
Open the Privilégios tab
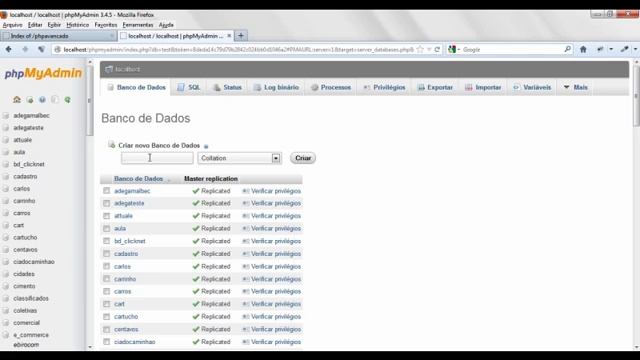(384, 87)
